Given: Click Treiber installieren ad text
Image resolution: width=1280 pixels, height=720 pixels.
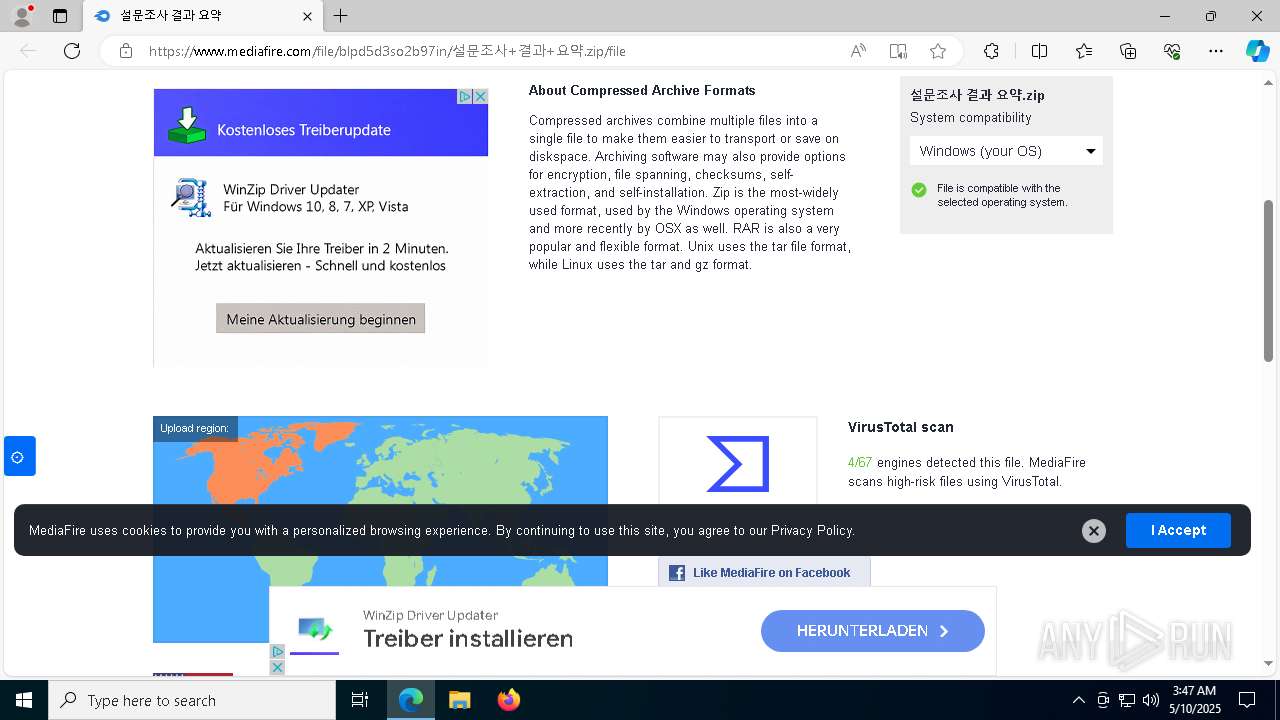Looking at the screenshot, I should tap(468, 639).
